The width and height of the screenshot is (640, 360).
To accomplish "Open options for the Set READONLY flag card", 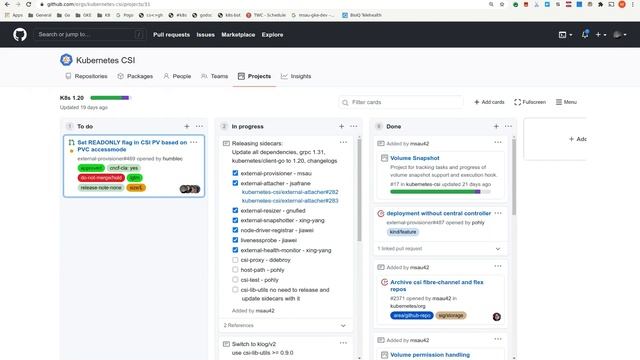I will tap(194, 142).
